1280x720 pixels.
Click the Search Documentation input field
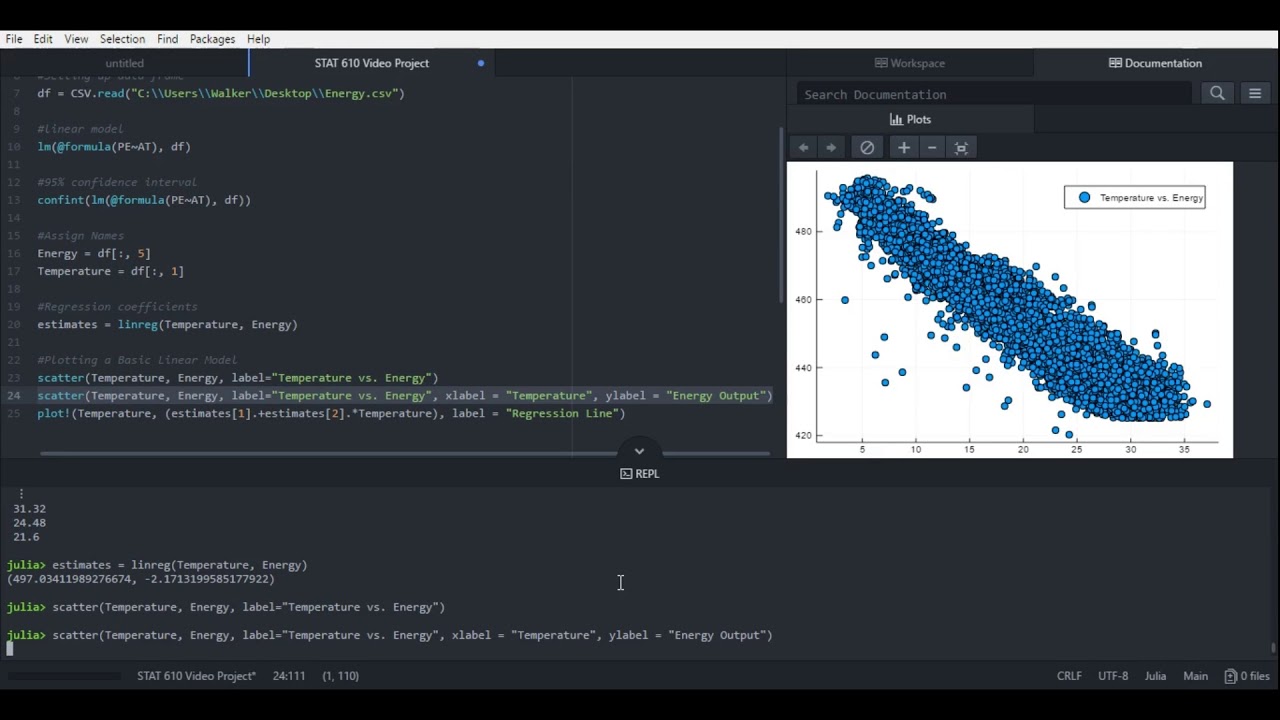[x=994, y=94]
